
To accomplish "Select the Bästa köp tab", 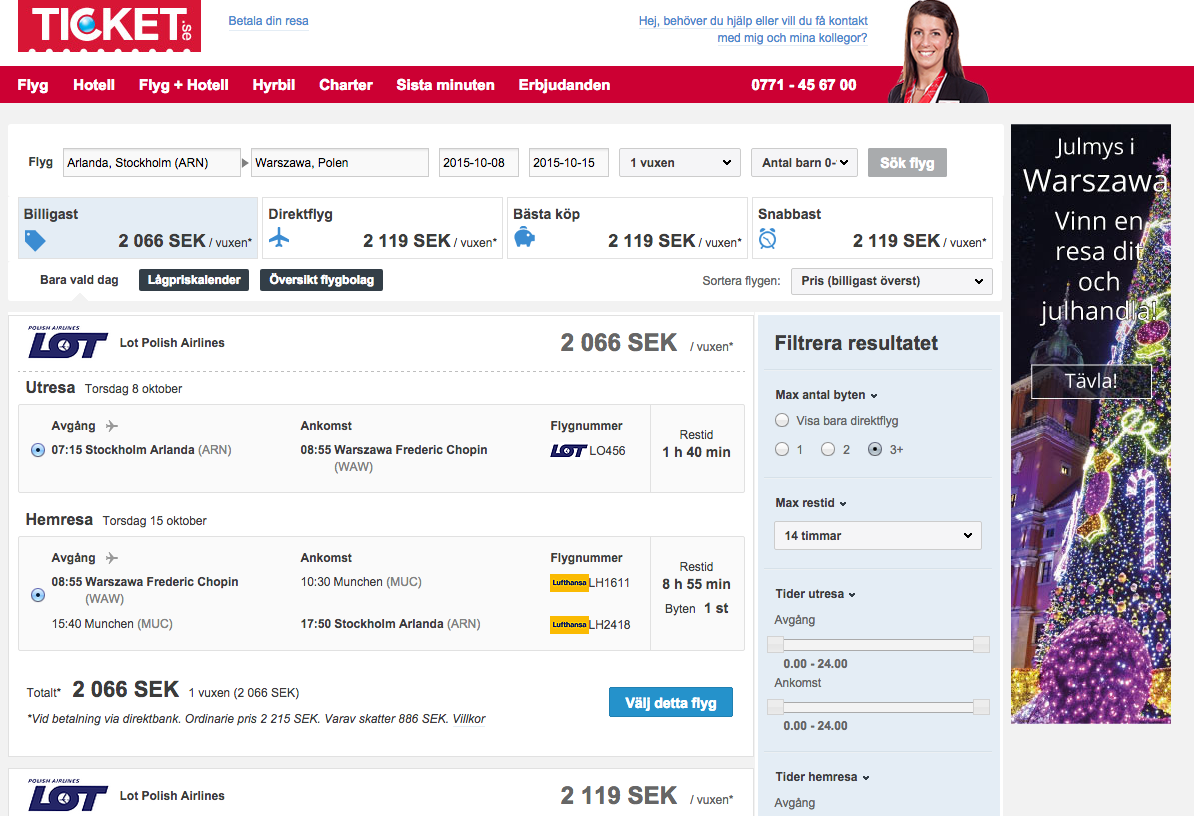I will coord(627,228).
